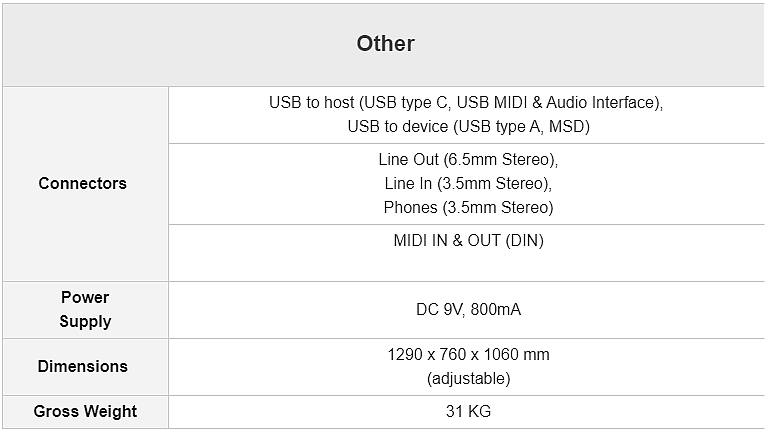Click the "31 KG" weight value
765x432 pixels.
point(468,412)
